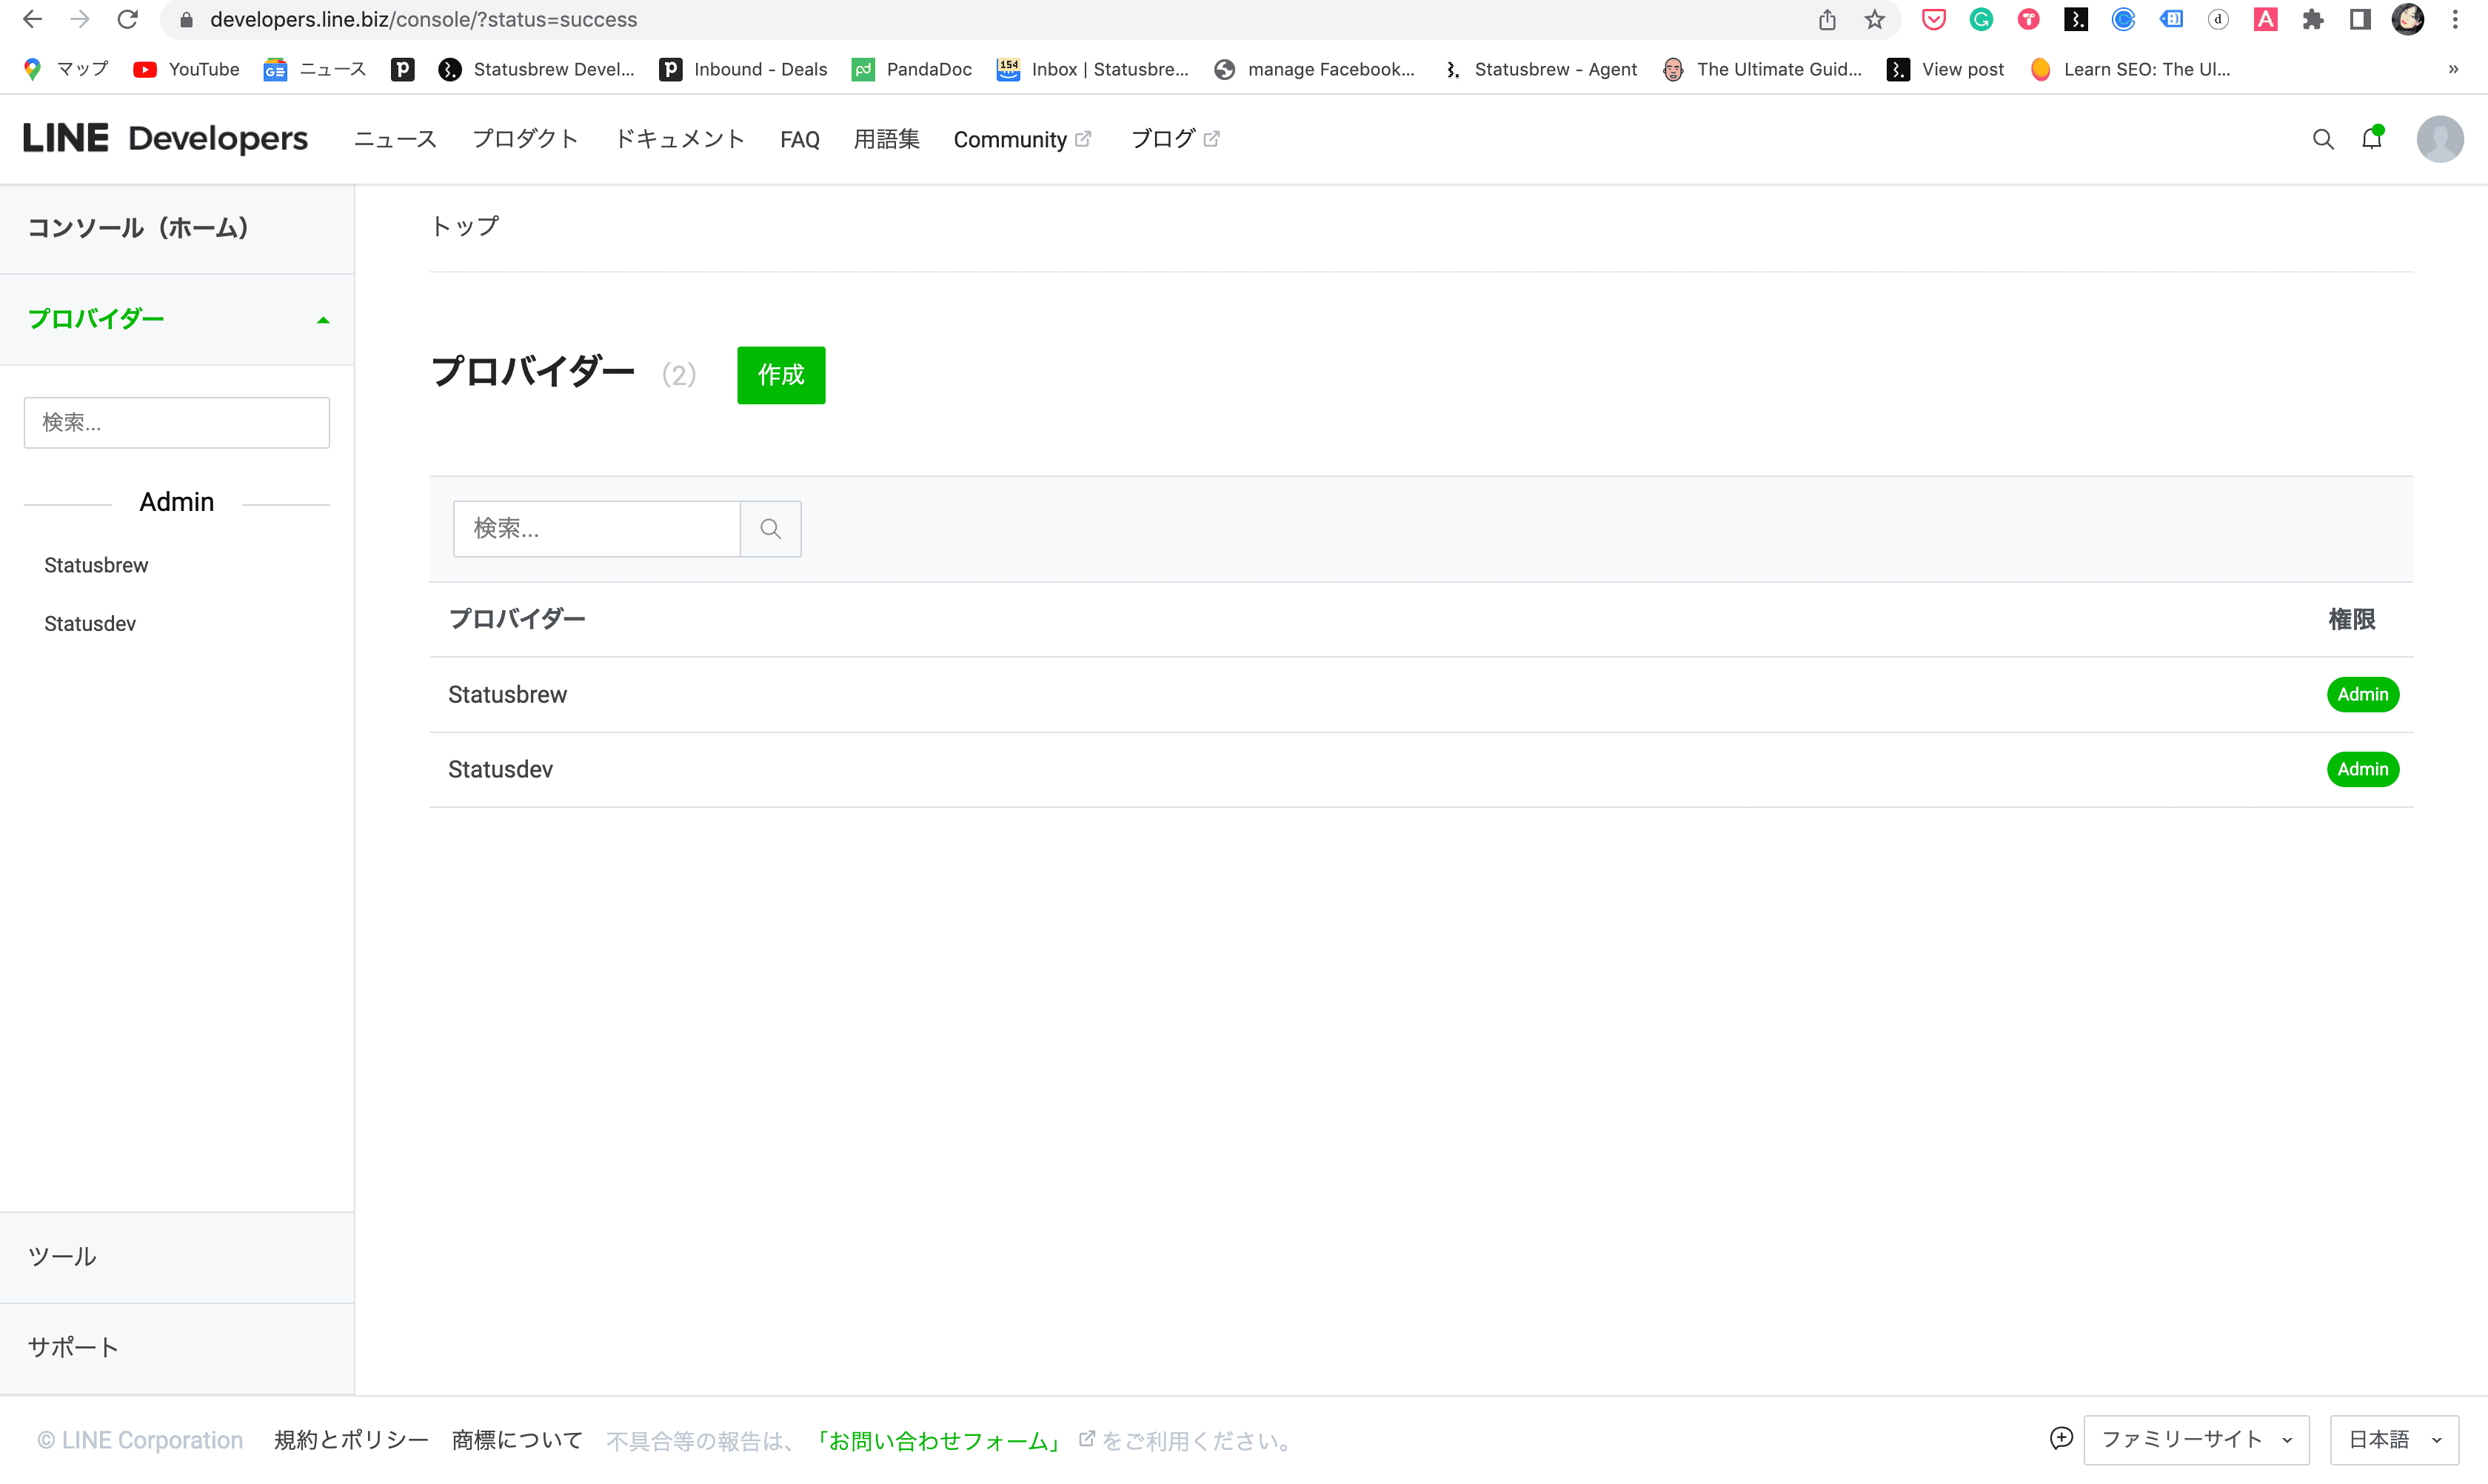Viewport: 2488px width, 1484px height.
Task: Open the Statusbrew - Agent bookmark
Action: pyautogui.click(x=1540, y=69)
